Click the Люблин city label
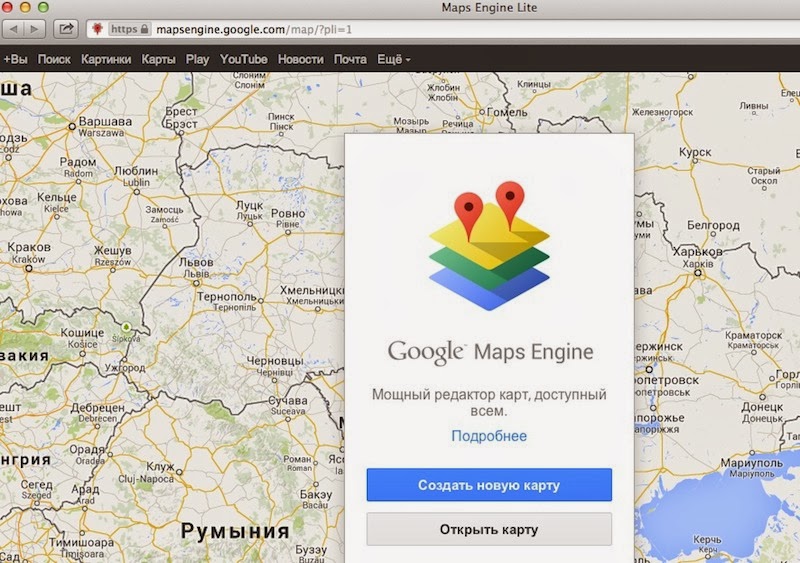This screenshot has width=800, height=563. pyautogui.click(x=136, y=171)
